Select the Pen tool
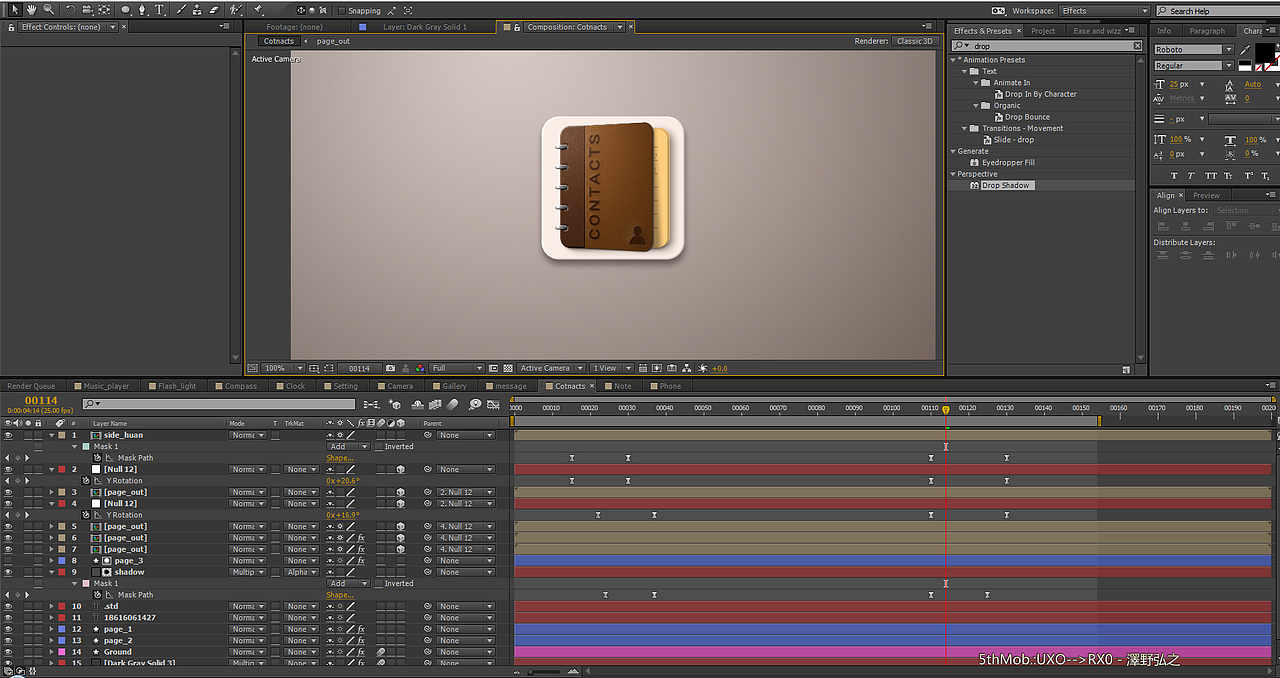The height and width of the screenshot is (678, 1280). point(142,9)
